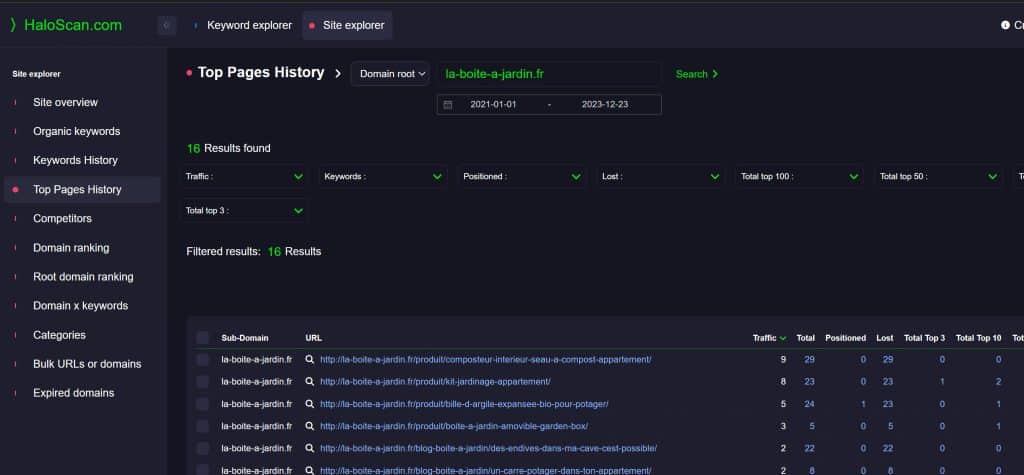Switch to the Site explorer tab
This screenshot has width=1024, height=475.
(347, 25)
